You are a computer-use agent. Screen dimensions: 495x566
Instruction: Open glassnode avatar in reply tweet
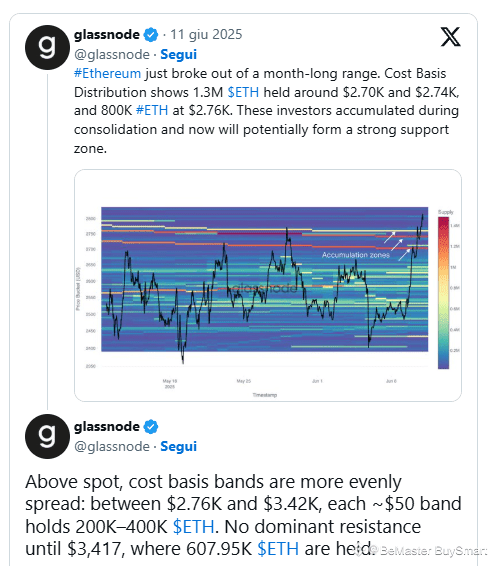tap(47, 436)
